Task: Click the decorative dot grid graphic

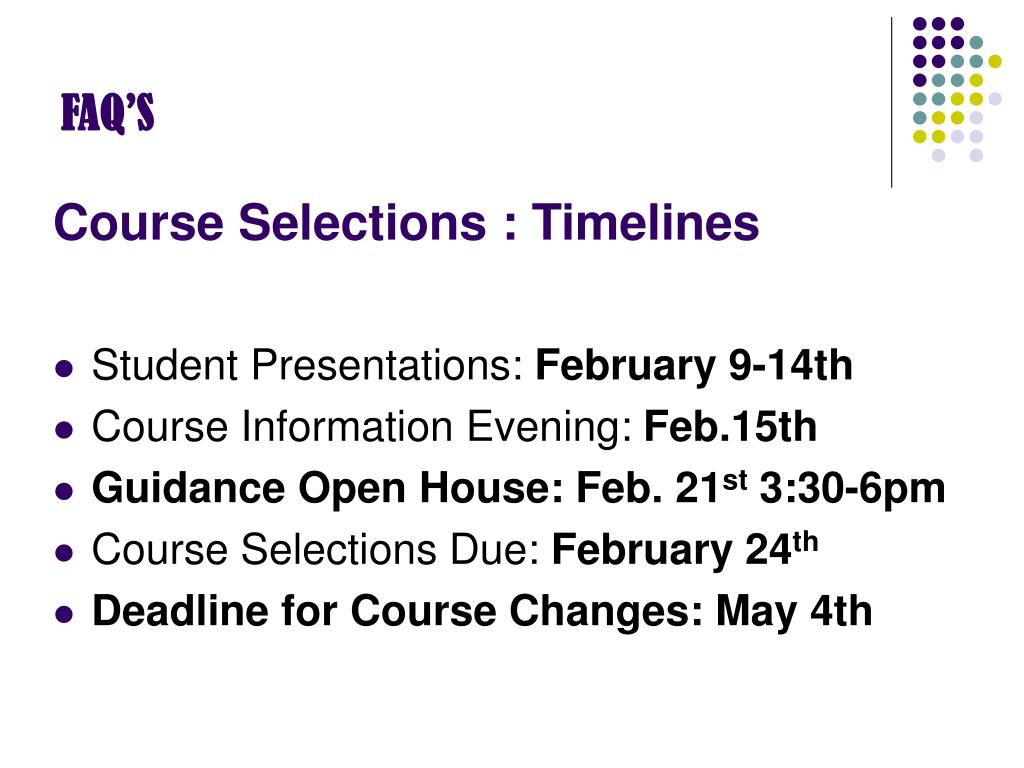Action: (957, 89)
